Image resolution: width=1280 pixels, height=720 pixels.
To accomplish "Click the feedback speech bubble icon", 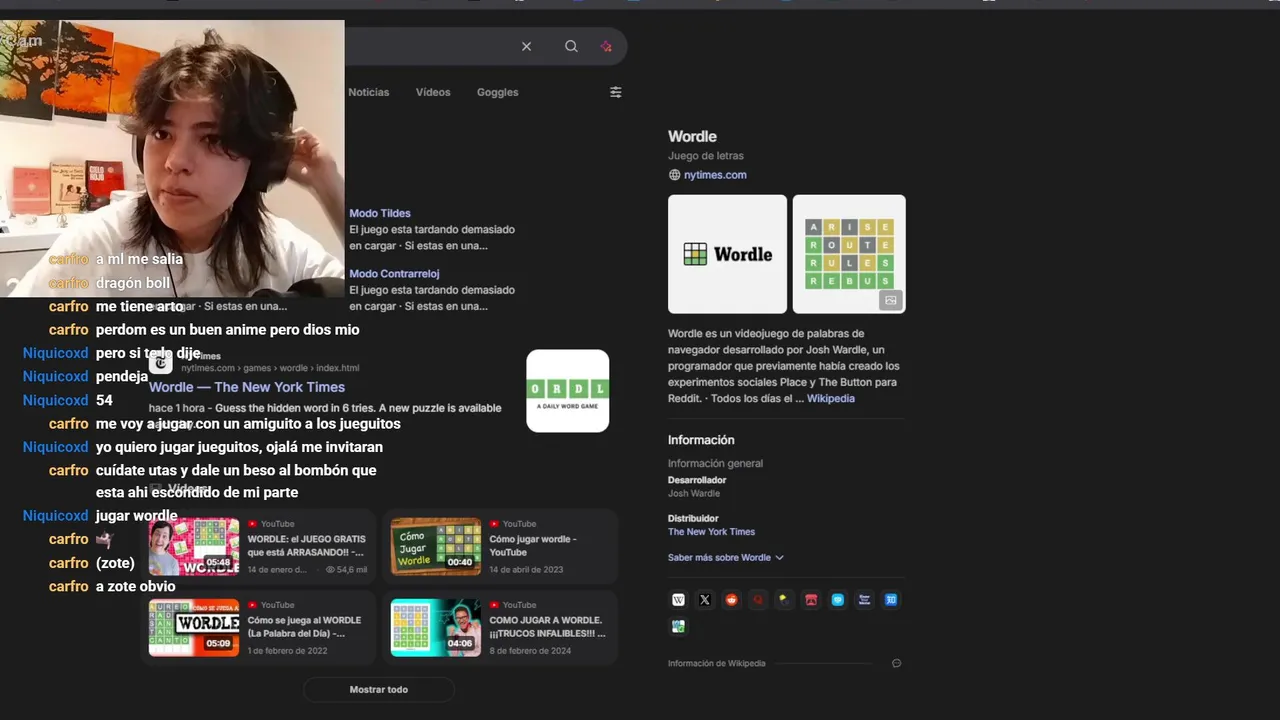I will (x=896, y=663).
